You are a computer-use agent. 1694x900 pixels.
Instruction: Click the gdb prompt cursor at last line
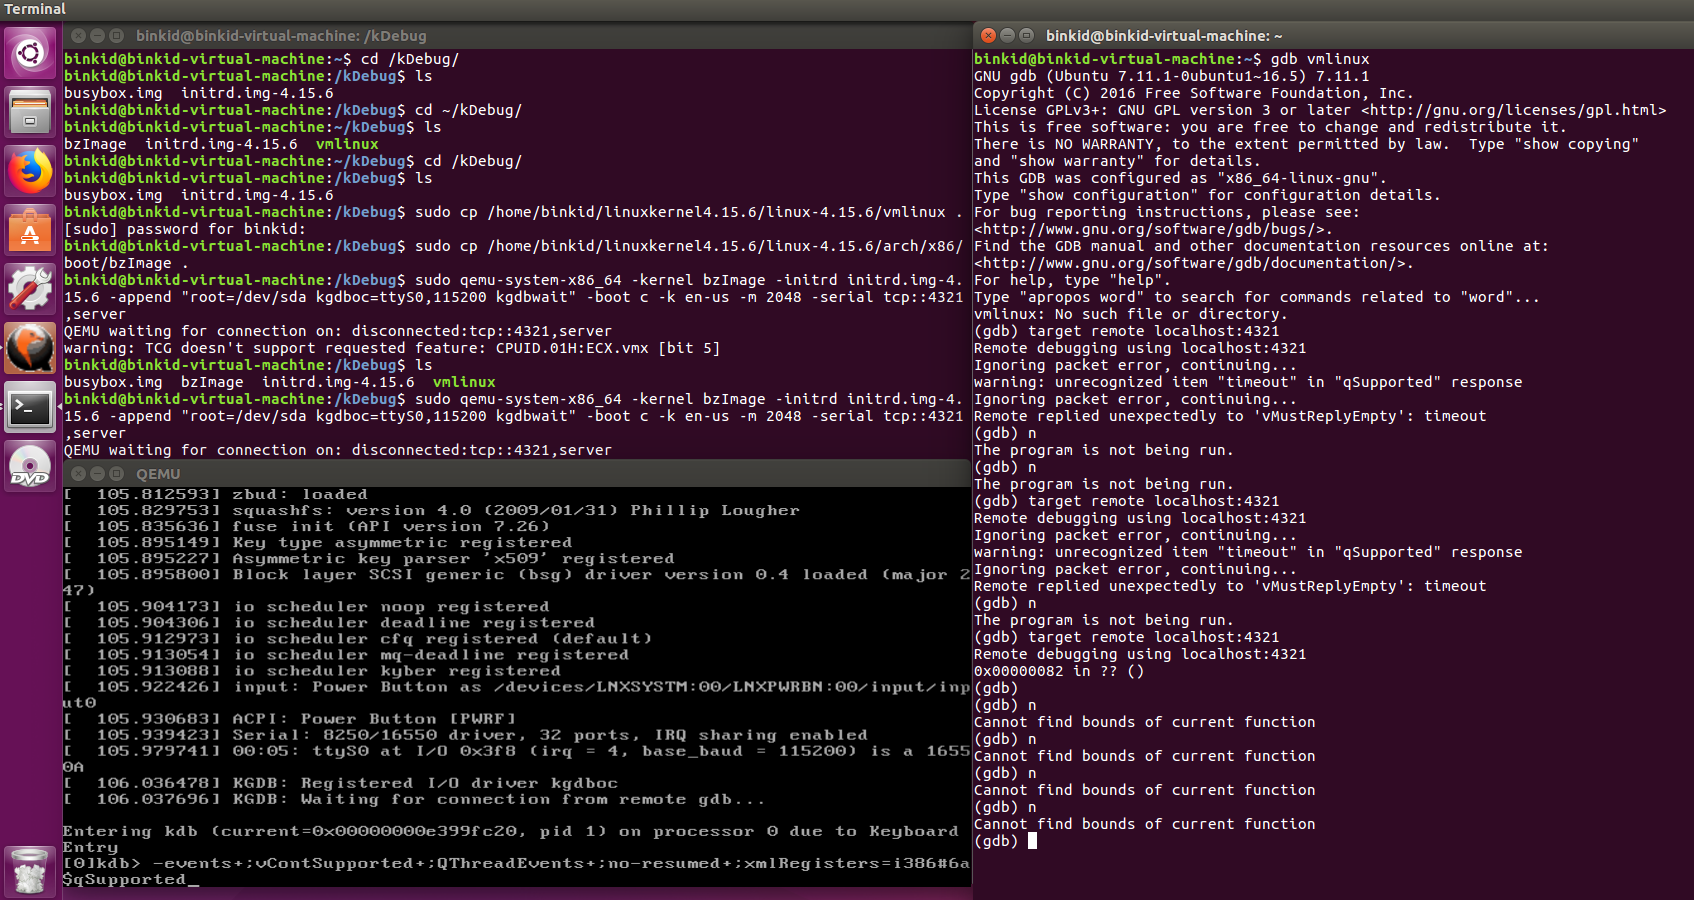(1032, 841)
